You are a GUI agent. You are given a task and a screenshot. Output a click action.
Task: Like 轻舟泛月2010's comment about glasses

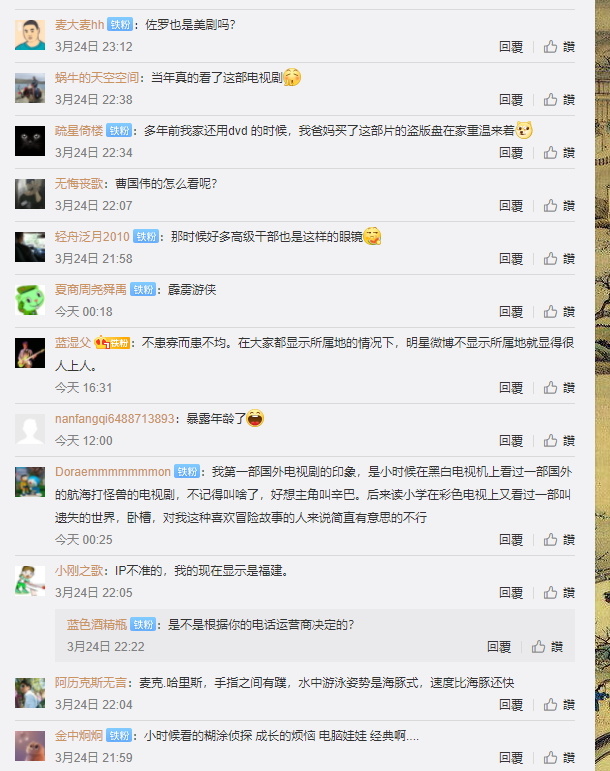[x=559, y=259]
